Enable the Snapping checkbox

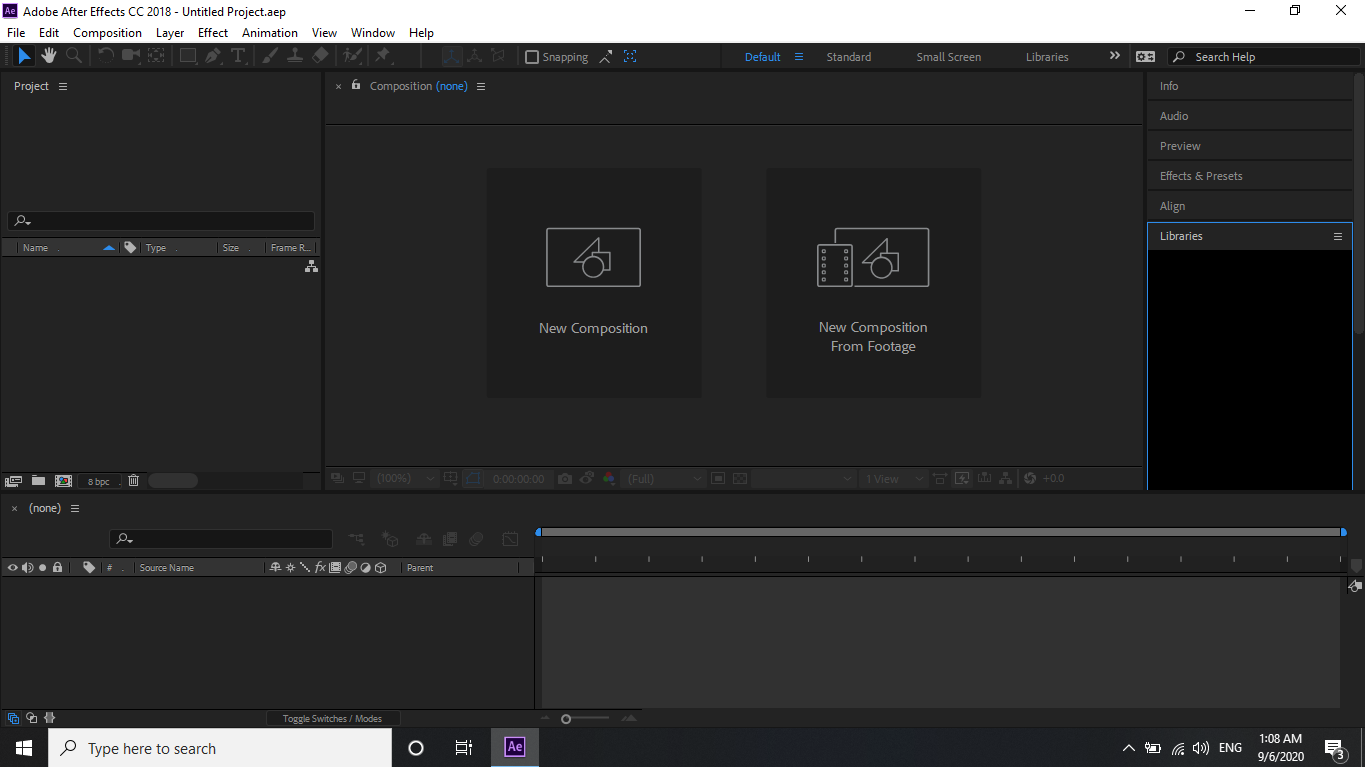[532, 56]
